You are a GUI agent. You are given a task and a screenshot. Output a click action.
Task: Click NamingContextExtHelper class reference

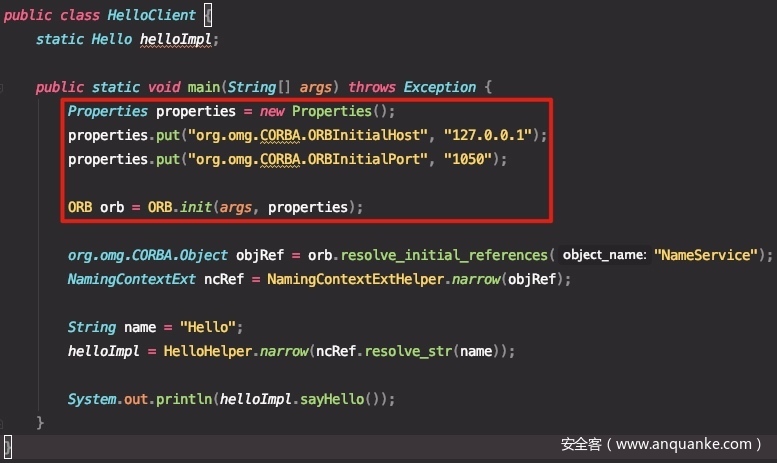355,279
